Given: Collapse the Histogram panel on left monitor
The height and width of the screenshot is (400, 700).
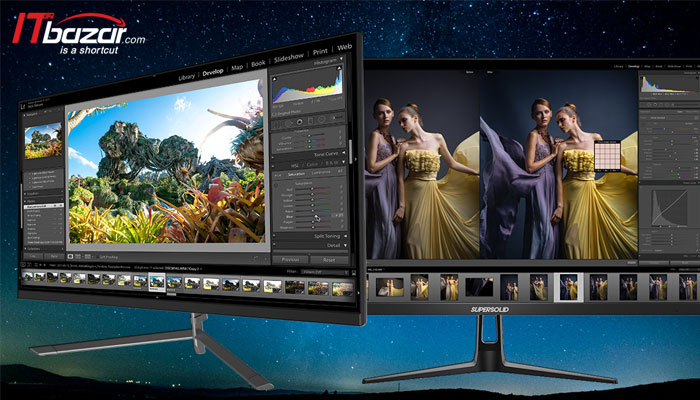Looking at the screenshot, I should [342, 58].
